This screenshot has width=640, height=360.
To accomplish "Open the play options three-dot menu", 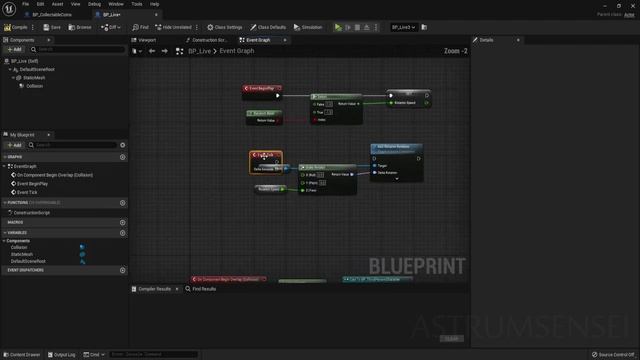I will coord(376,27).
